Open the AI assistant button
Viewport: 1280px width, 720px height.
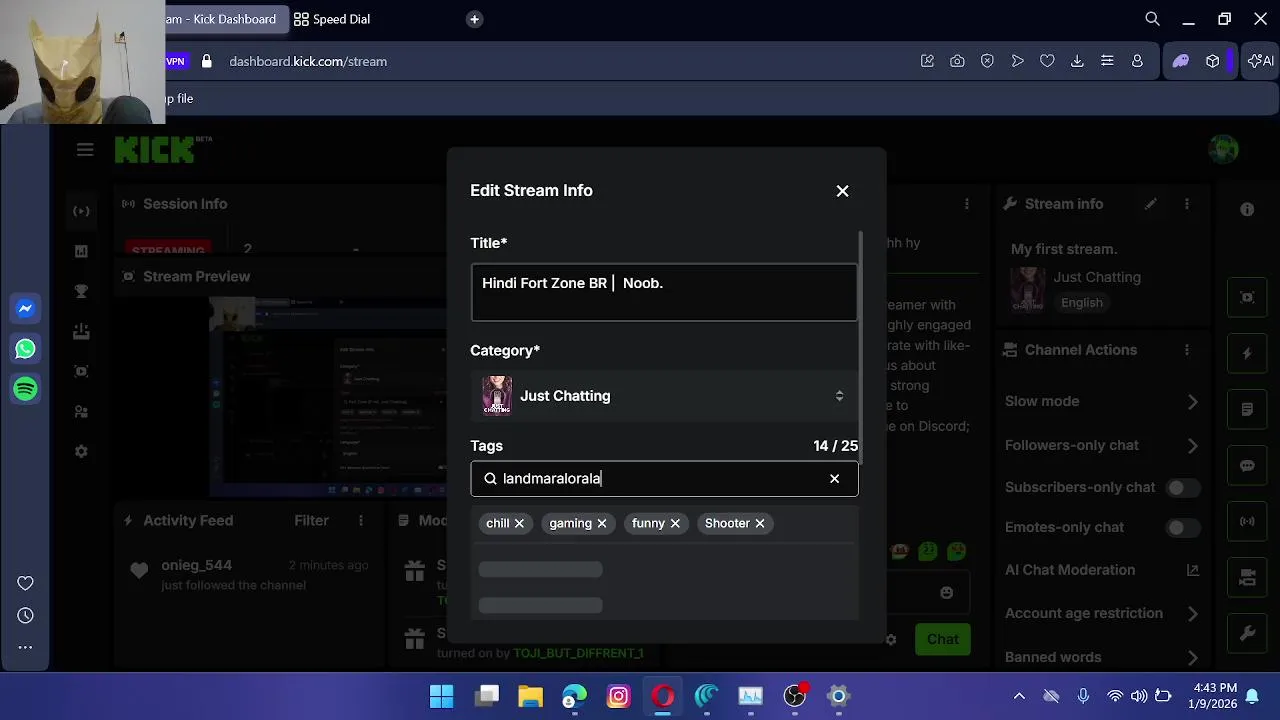pyautogui.click(x=1260, y=61)
